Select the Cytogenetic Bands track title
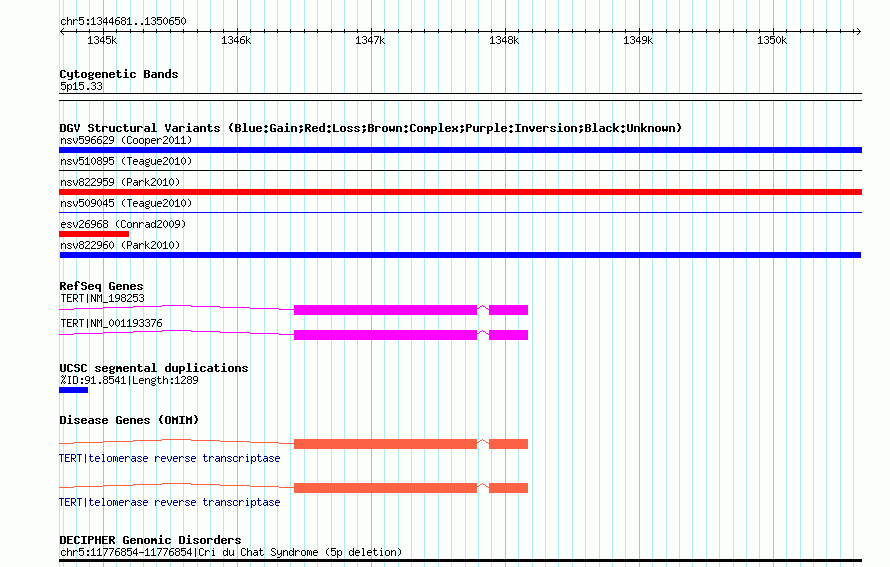 point(119,74)
